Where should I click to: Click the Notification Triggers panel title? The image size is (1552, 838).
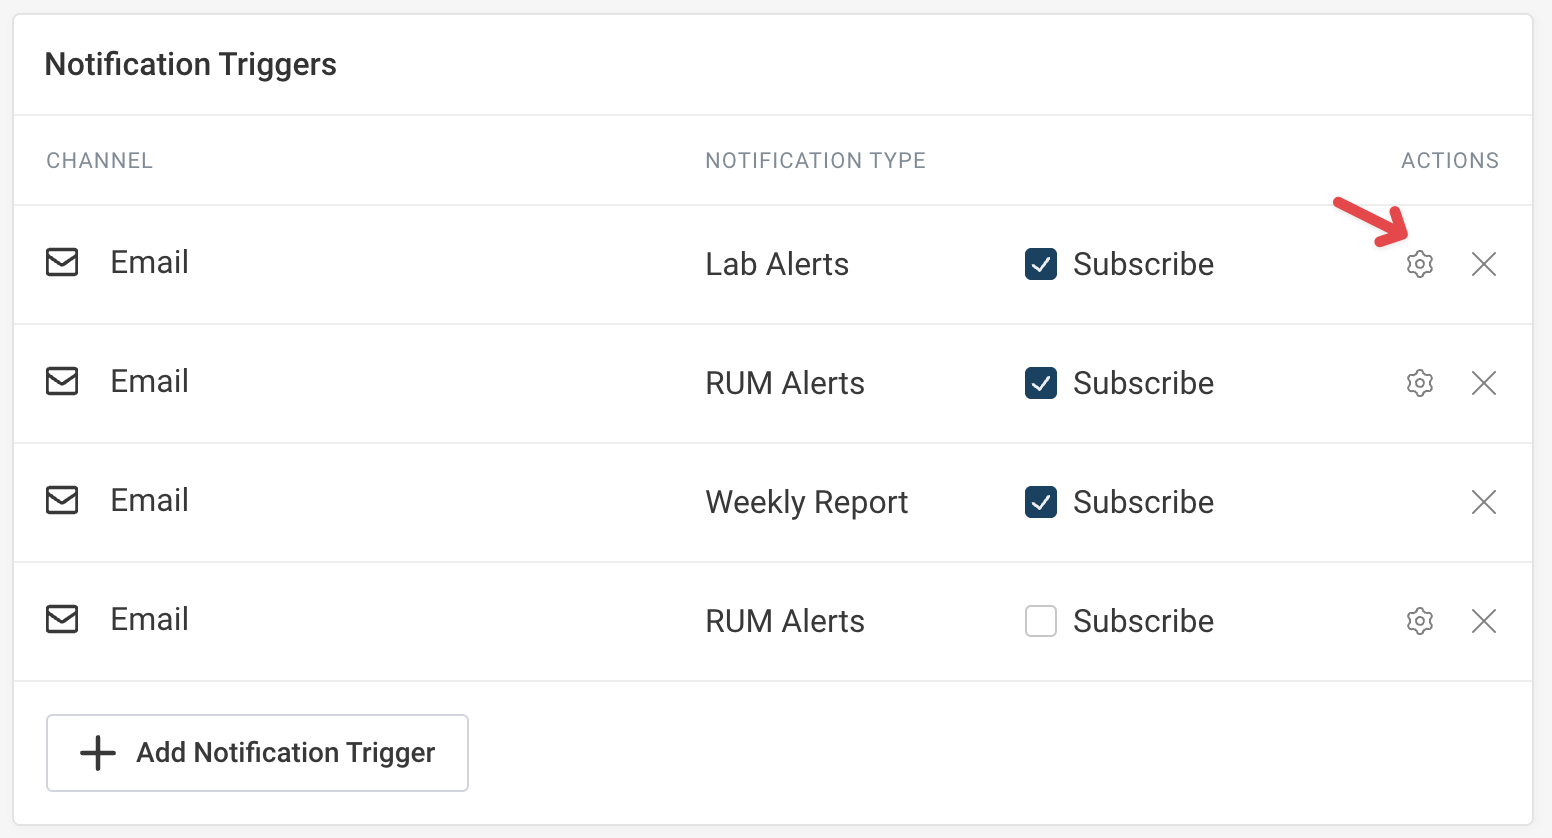point(190,64)
